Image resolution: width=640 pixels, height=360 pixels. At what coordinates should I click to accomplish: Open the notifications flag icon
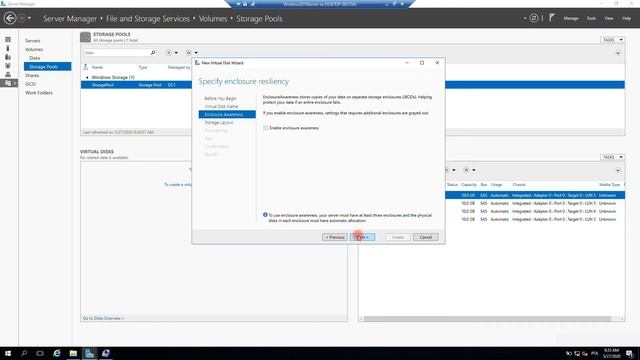(551, 18)
